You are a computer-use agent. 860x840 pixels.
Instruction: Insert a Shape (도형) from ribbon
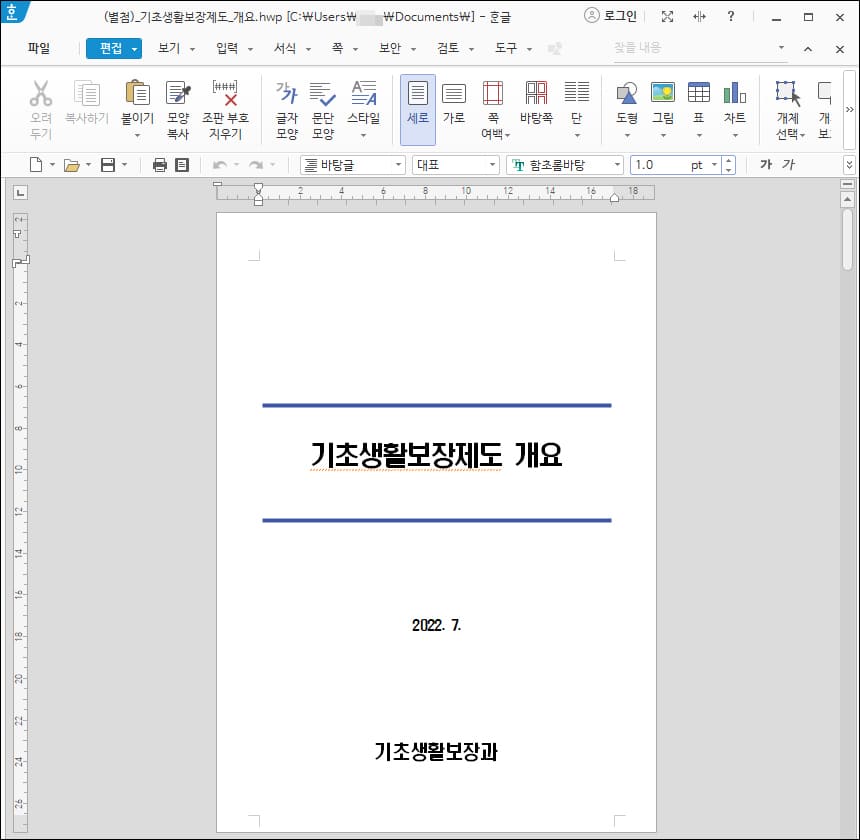[x=627, y=93]
